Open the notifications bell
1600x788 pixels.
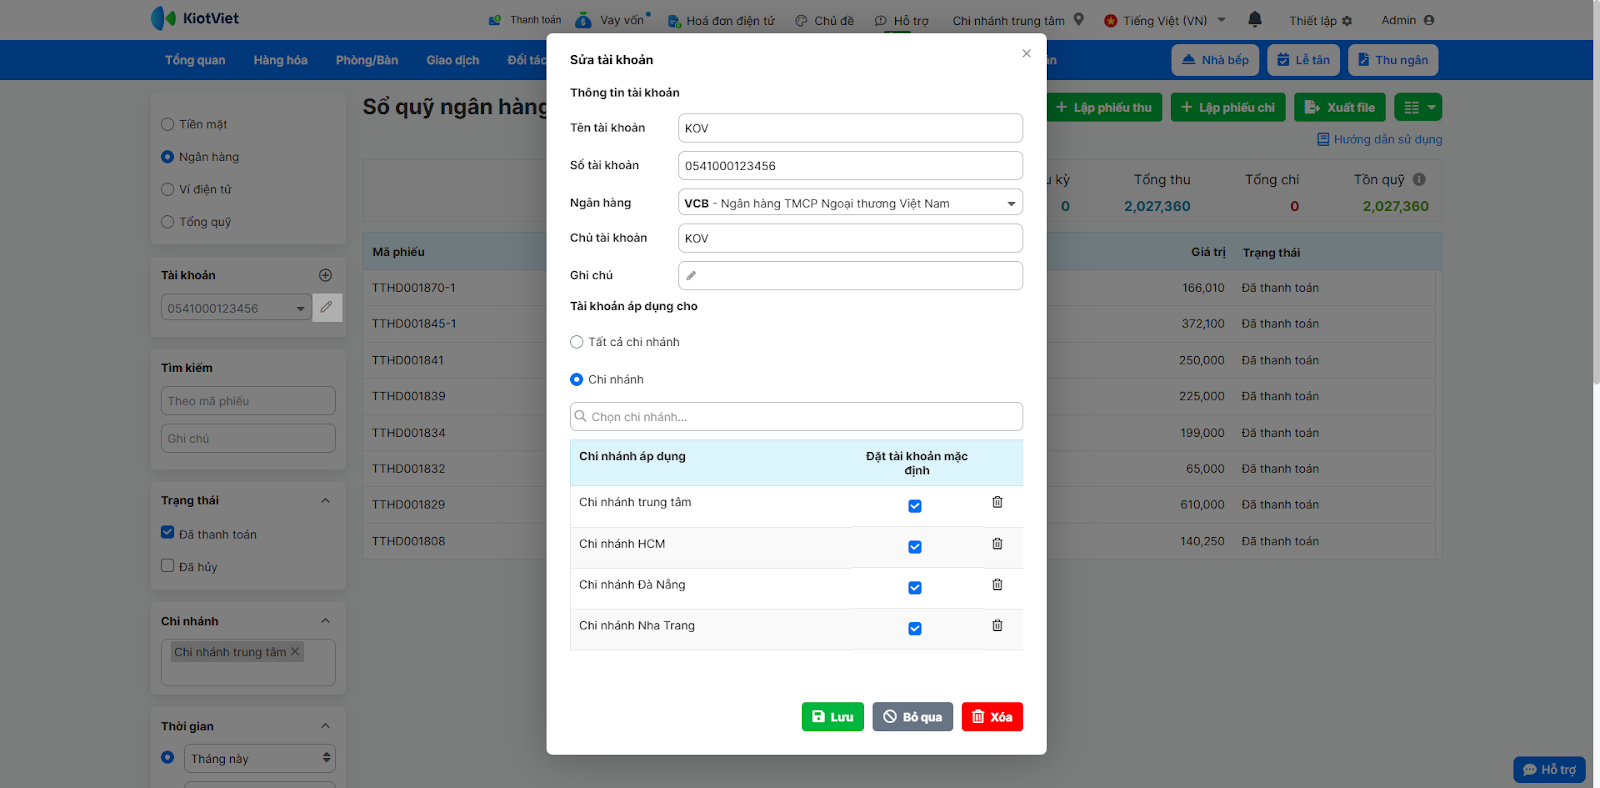1255,19
